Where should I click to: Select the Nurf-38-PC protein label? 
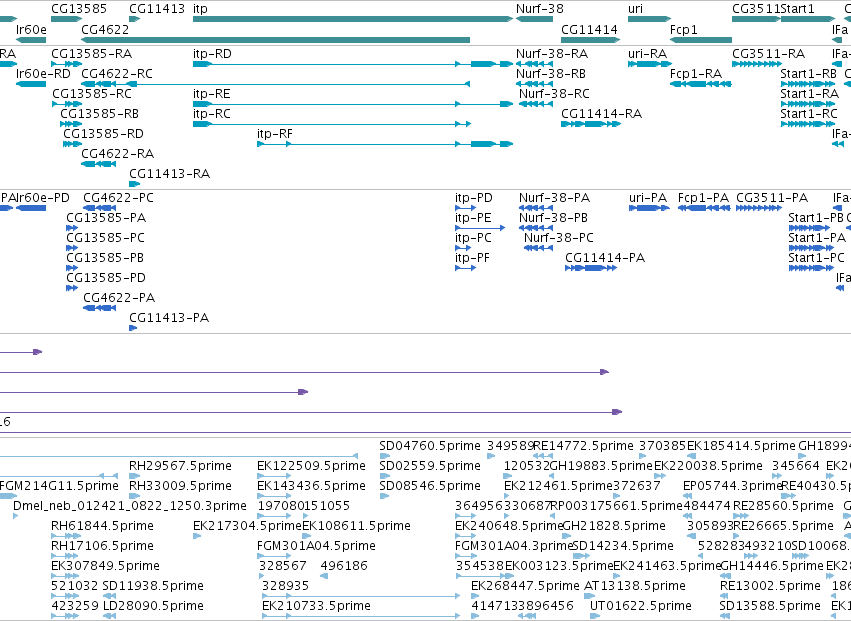point(559,238)
